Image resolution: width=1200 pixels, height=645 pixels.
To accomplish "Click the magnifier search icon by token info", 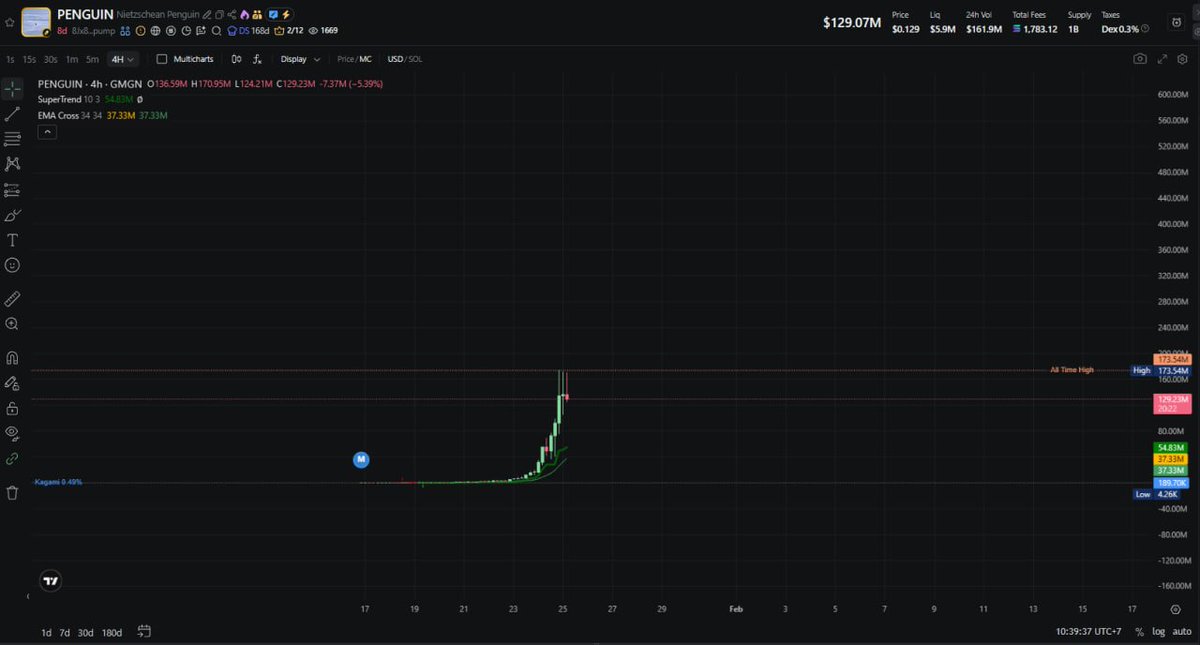I will pyautogui.click(x=216, y=31).
